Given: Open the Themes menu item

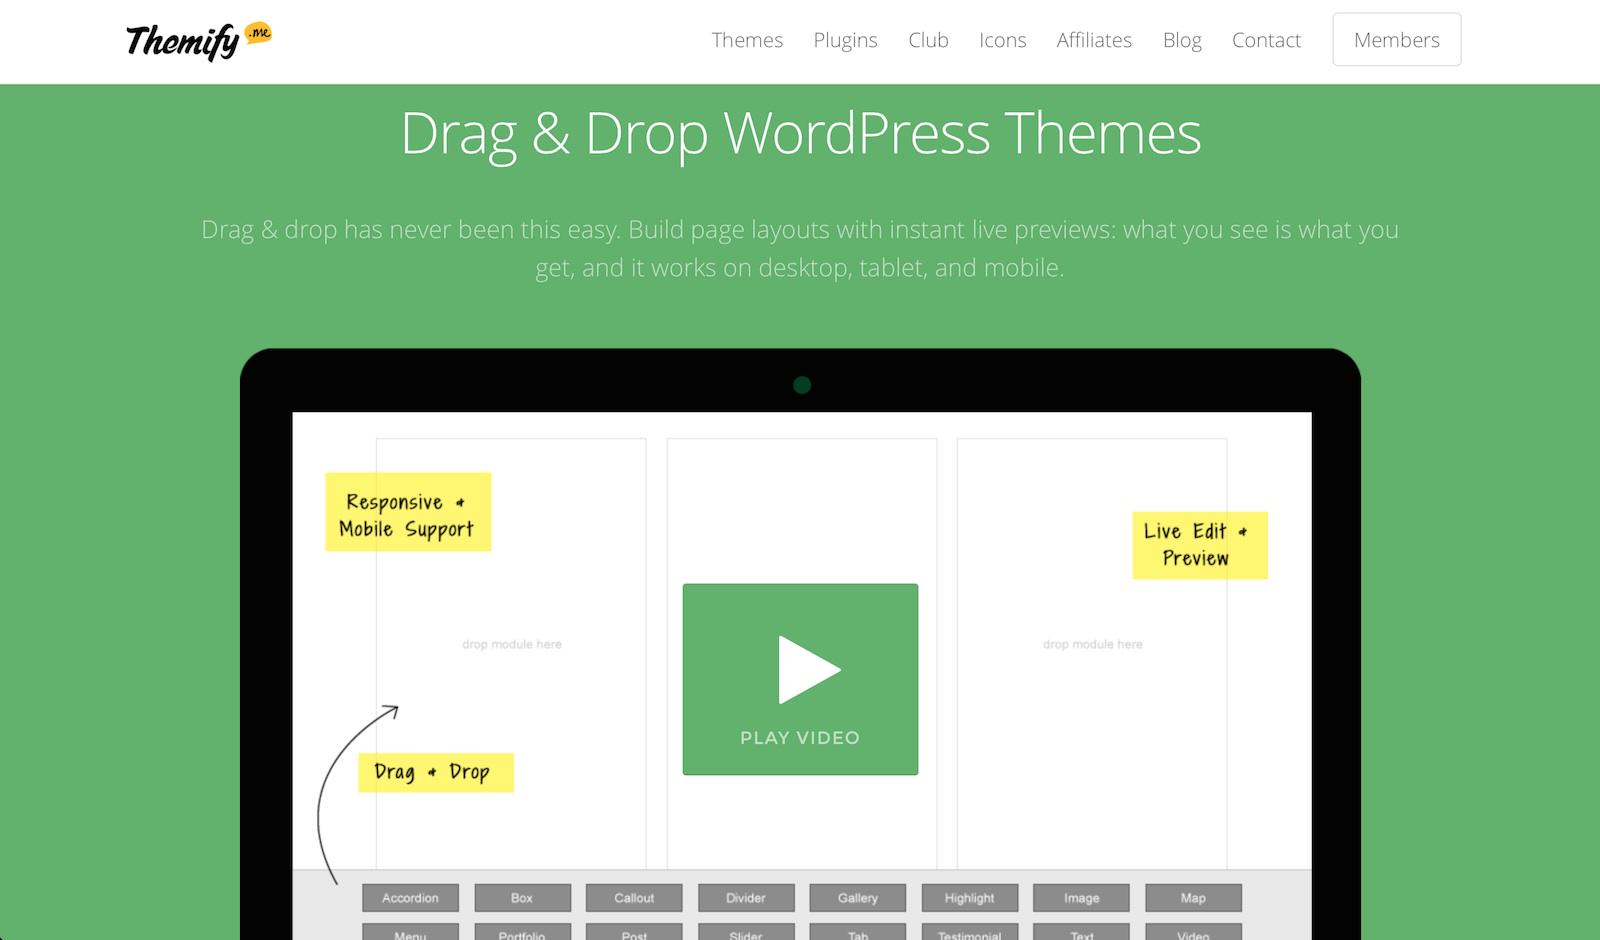Looking at the screenshot, I should coord(747,40).
